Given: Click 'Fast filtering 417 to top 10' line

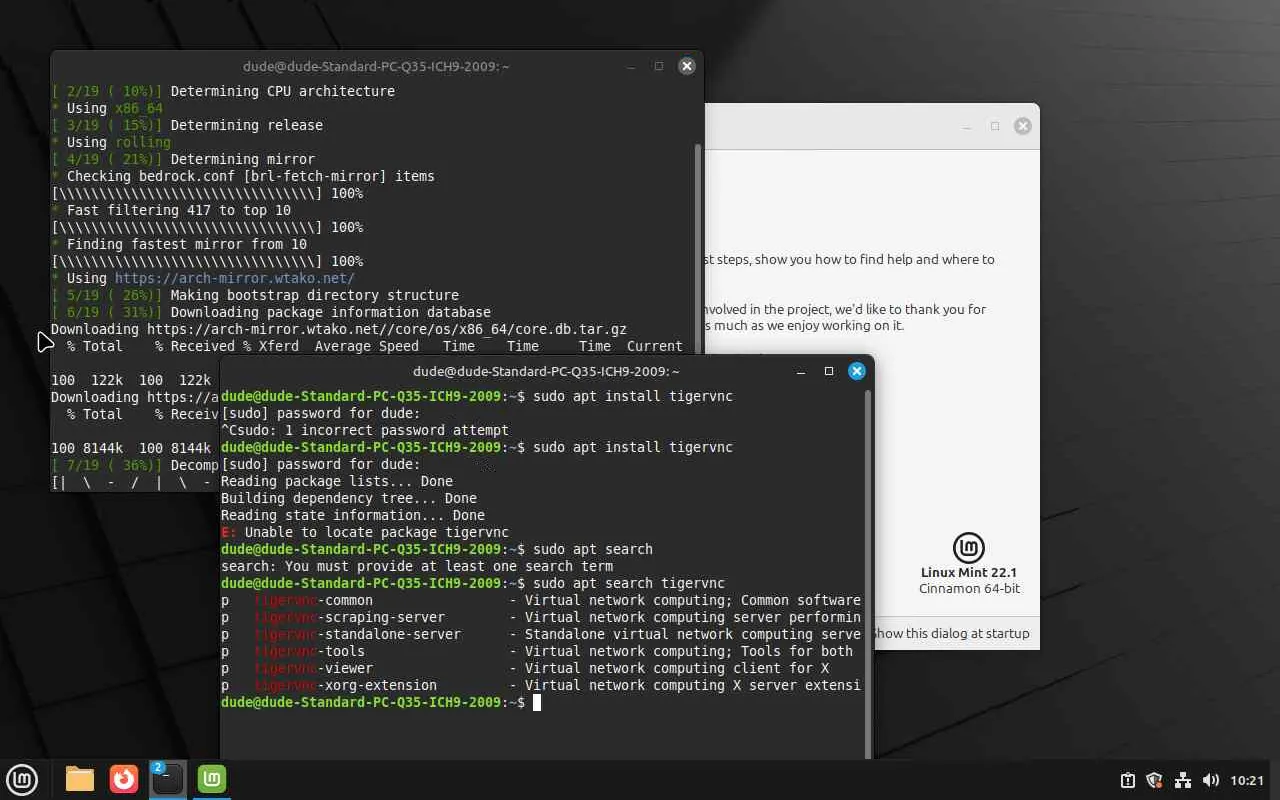Looking at the screenshot, I should (x=179, y=210).
